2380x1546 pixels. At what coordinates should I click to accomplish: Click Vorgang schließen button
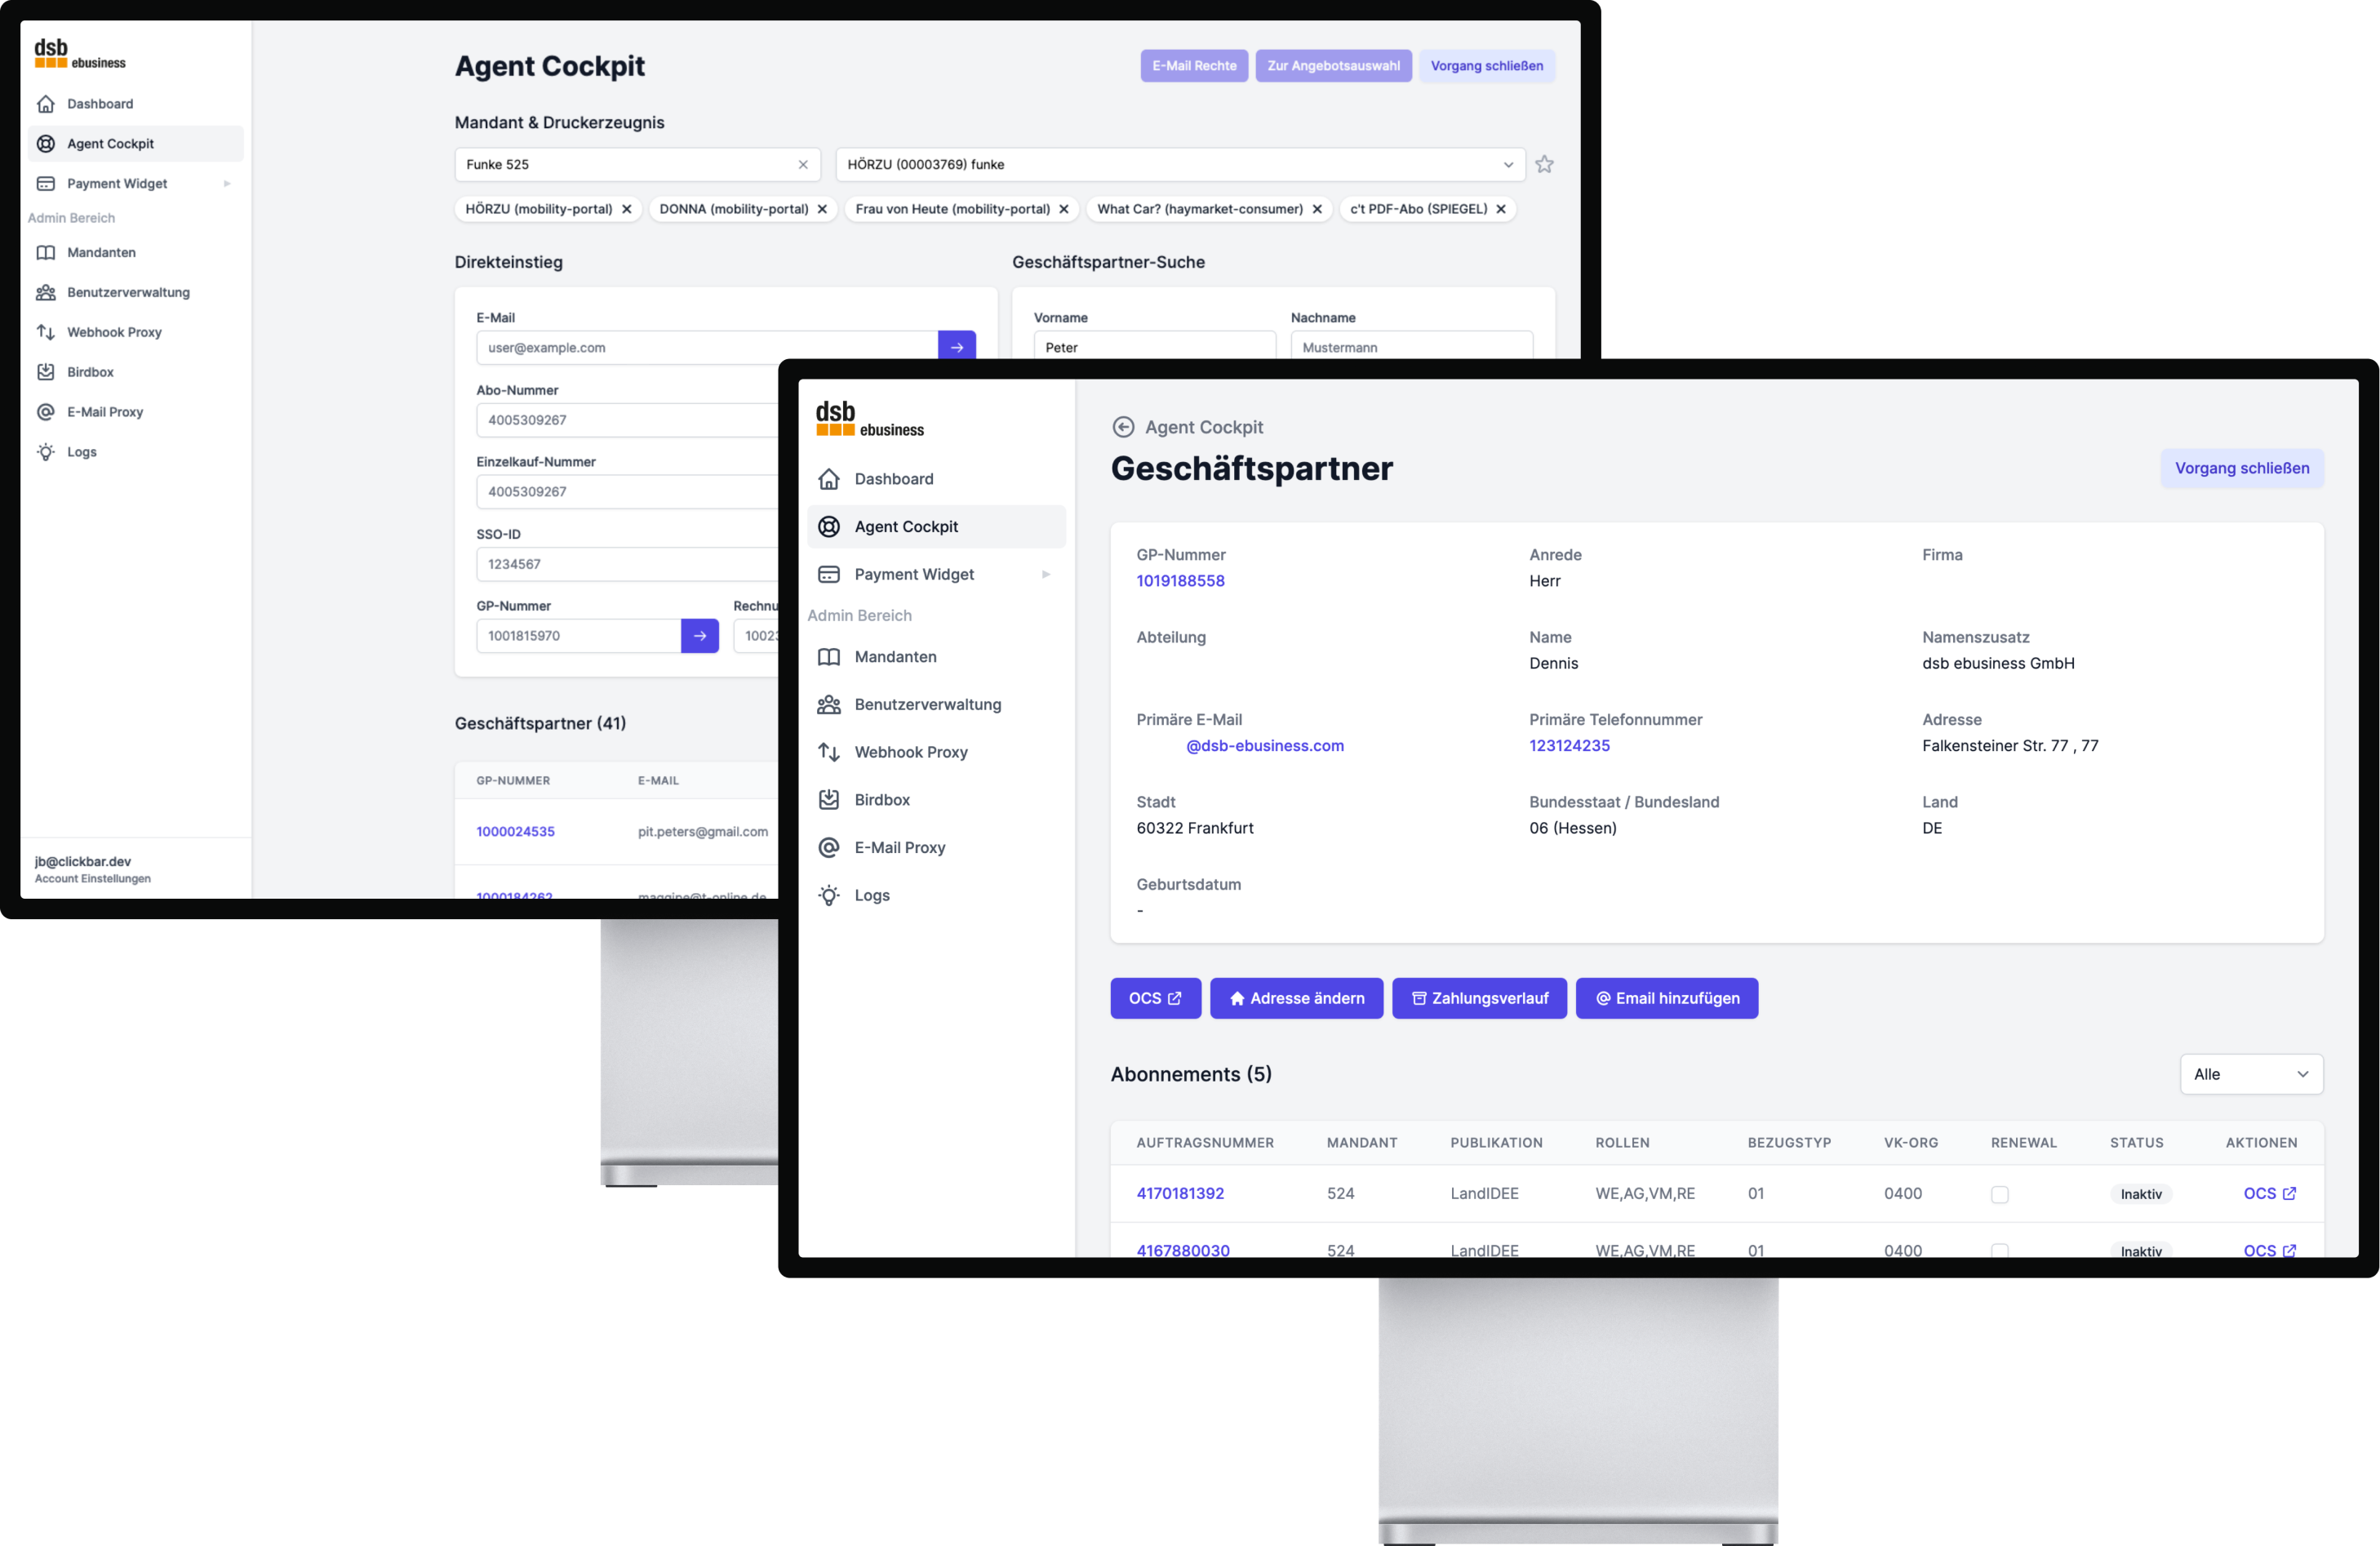click(2241, 469)
